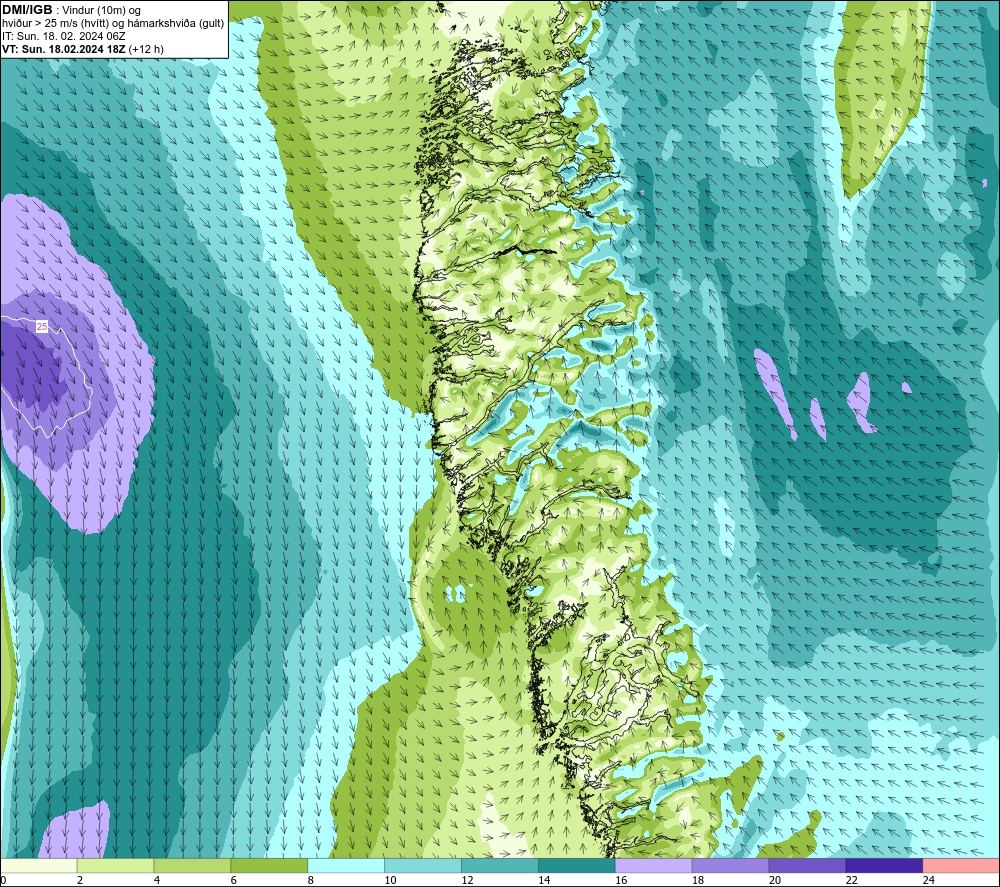The width and height of the screenshot is (1000, 887).
Task: Click the light green 2–4 m/s legend swatch
Action: 115,865
